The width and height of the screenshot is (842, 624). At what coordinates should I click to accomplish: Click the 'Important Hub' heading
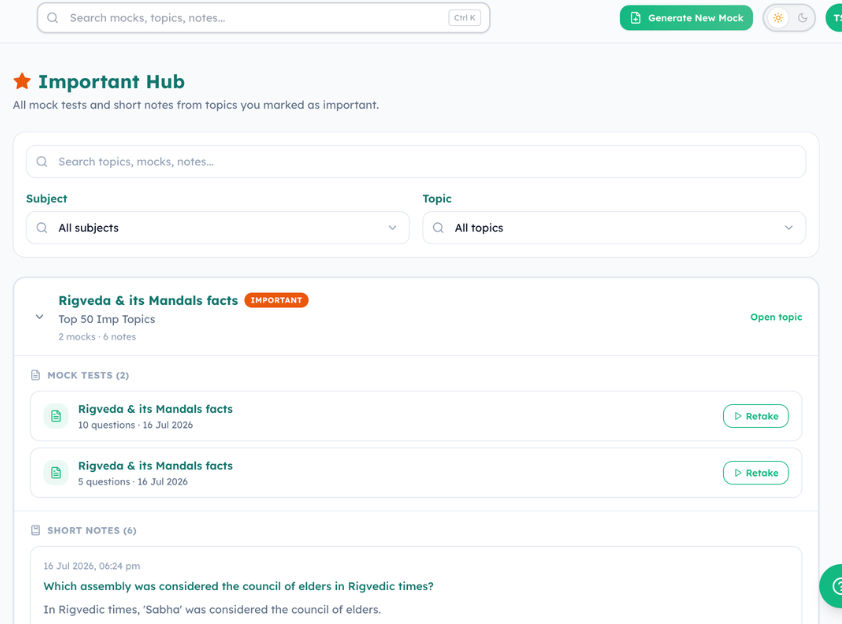(x=111, y=82)
